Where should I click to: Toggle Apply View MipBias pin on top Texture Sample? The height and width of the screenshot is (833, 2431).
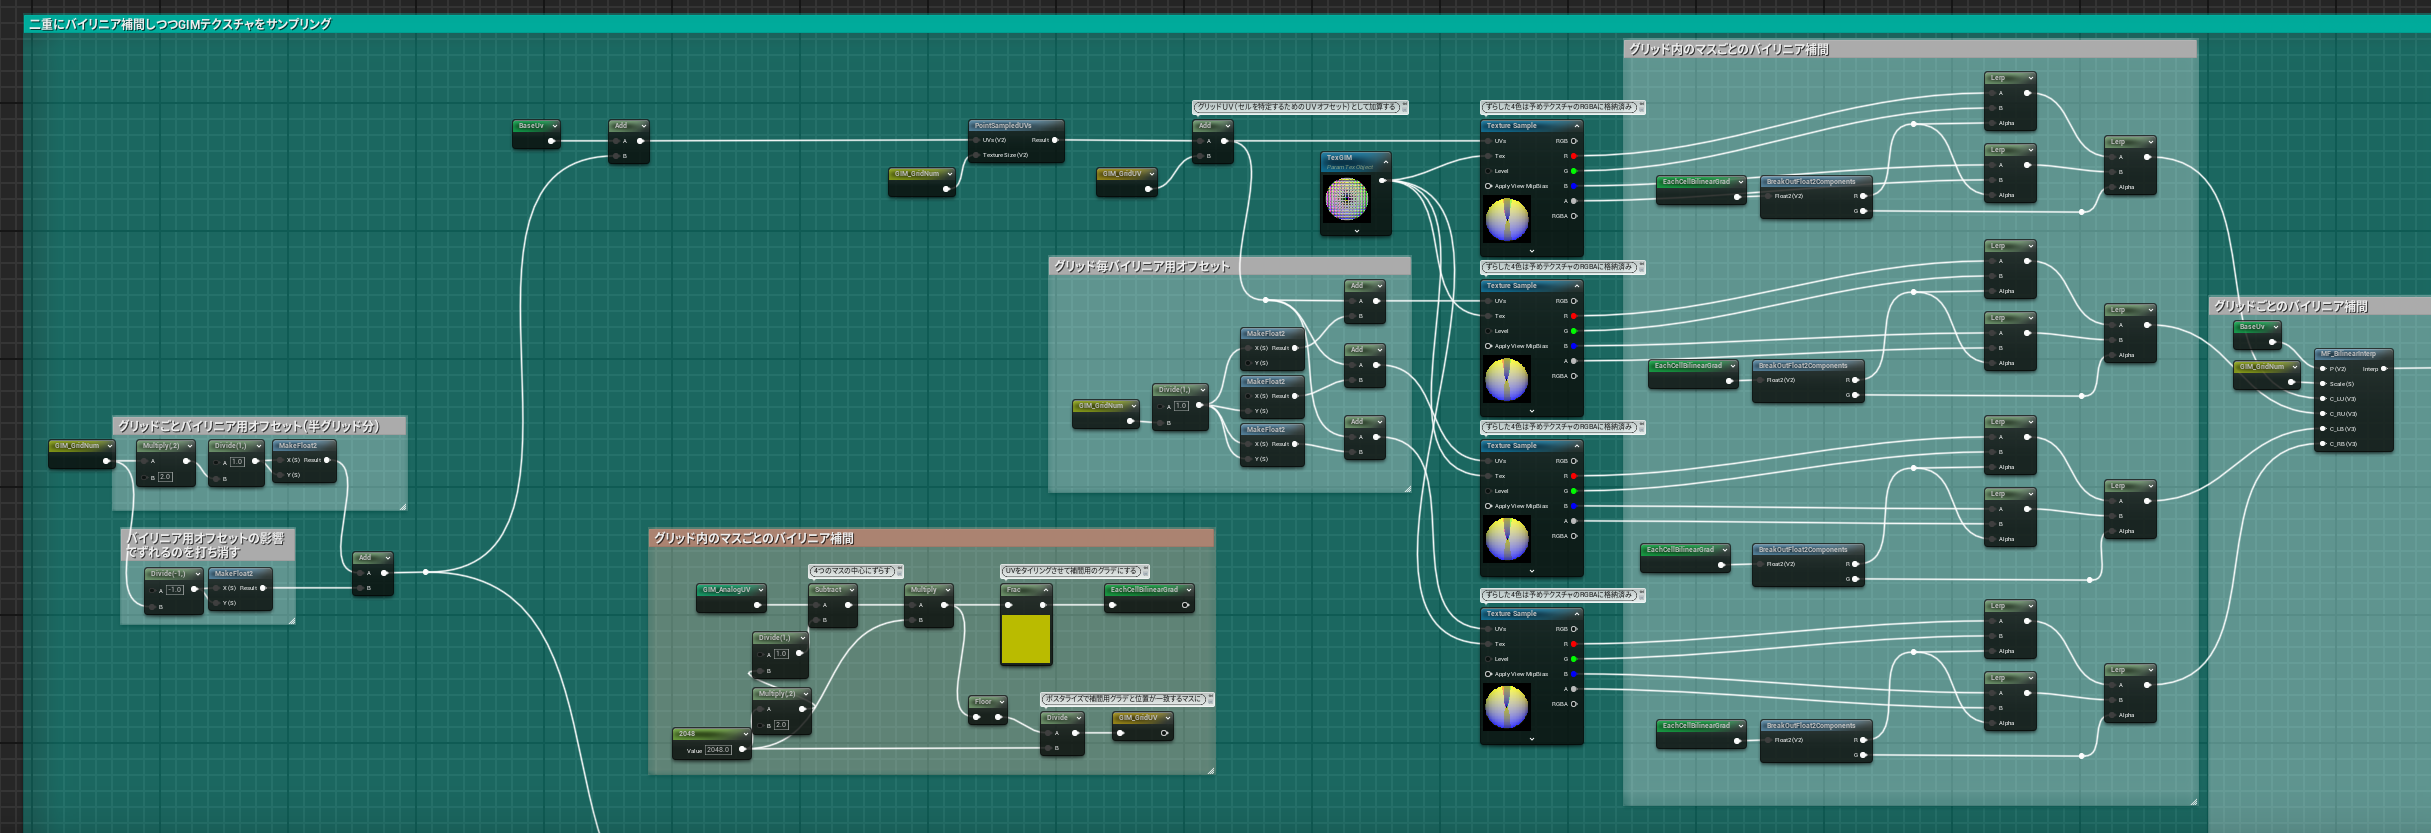pos(1488,186)
